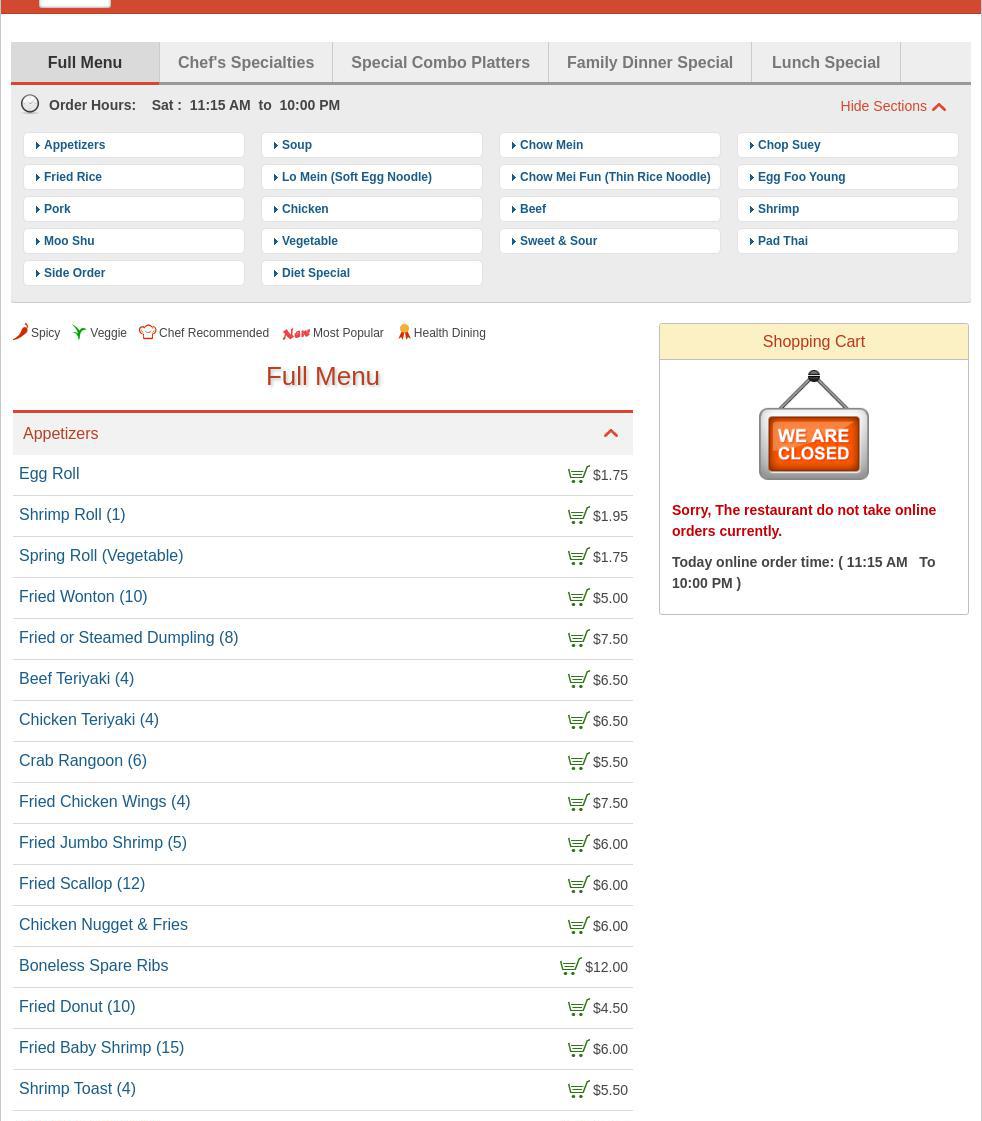The width and height of the screenshot is (982, 1121).
Task: Open the Family Dinner Special tab
Action: (x=649, y=62)
